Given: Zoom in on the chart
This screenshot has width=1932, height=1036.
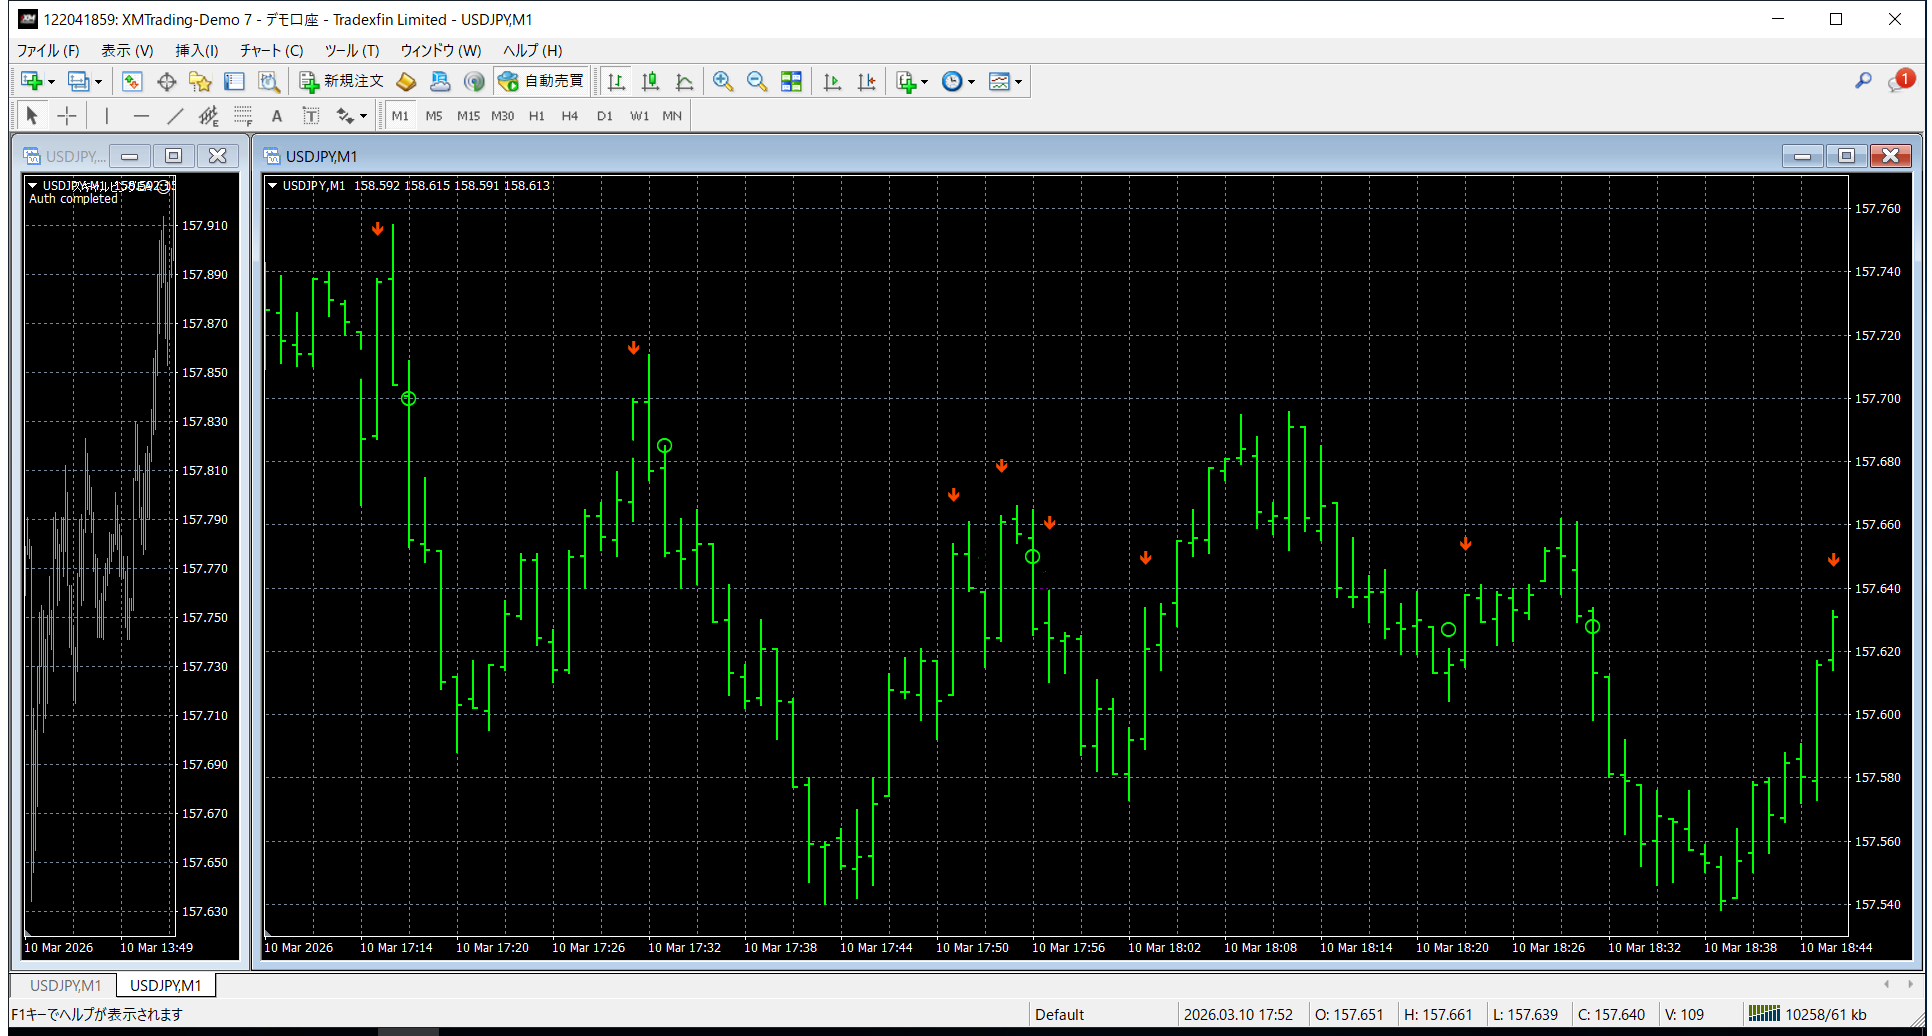Looking at the screenshot, I should 723,81.
